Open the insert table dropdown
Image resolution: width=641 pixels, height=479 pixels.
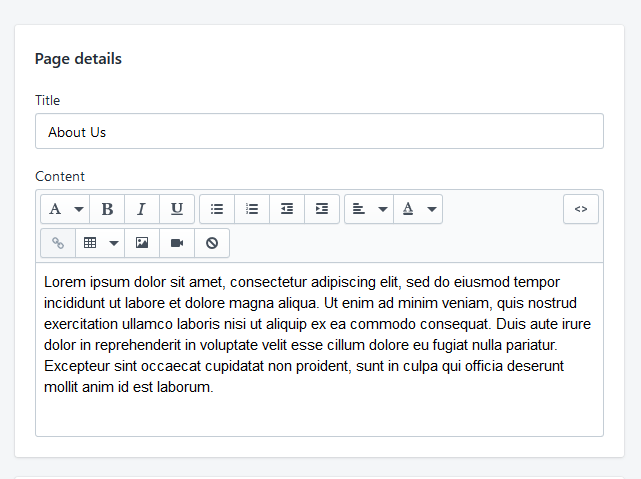[x=100, y=243]
